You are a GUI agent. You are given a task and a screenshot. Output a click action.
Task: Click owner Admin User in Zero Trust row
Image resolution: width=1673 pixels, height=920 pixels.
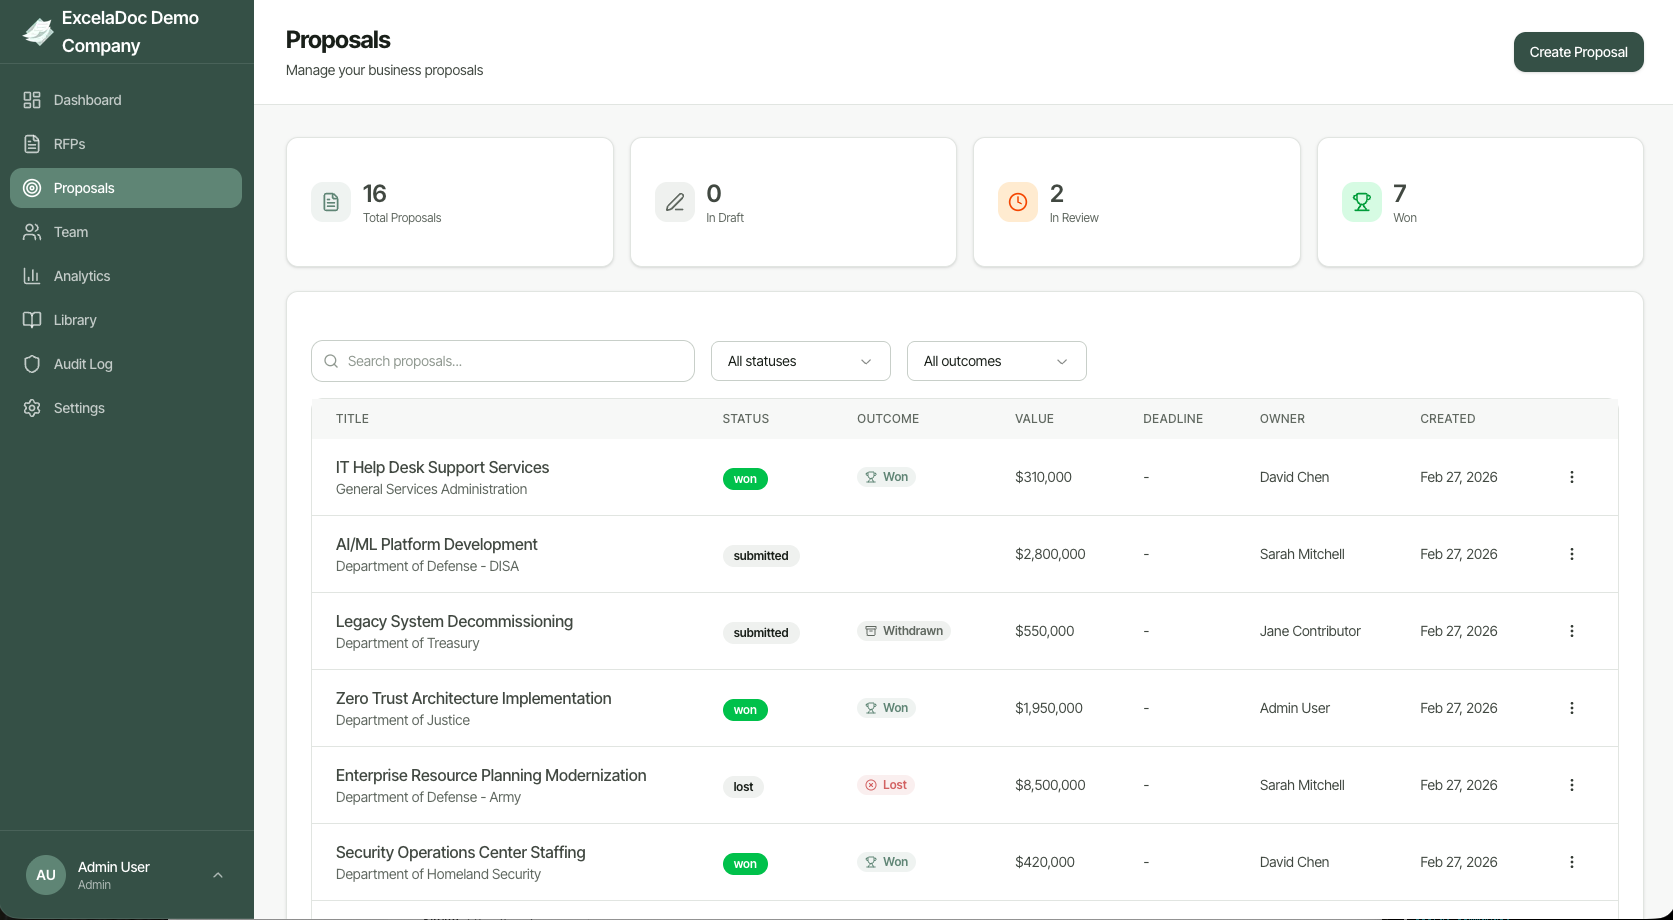(x=1295, y=708)
